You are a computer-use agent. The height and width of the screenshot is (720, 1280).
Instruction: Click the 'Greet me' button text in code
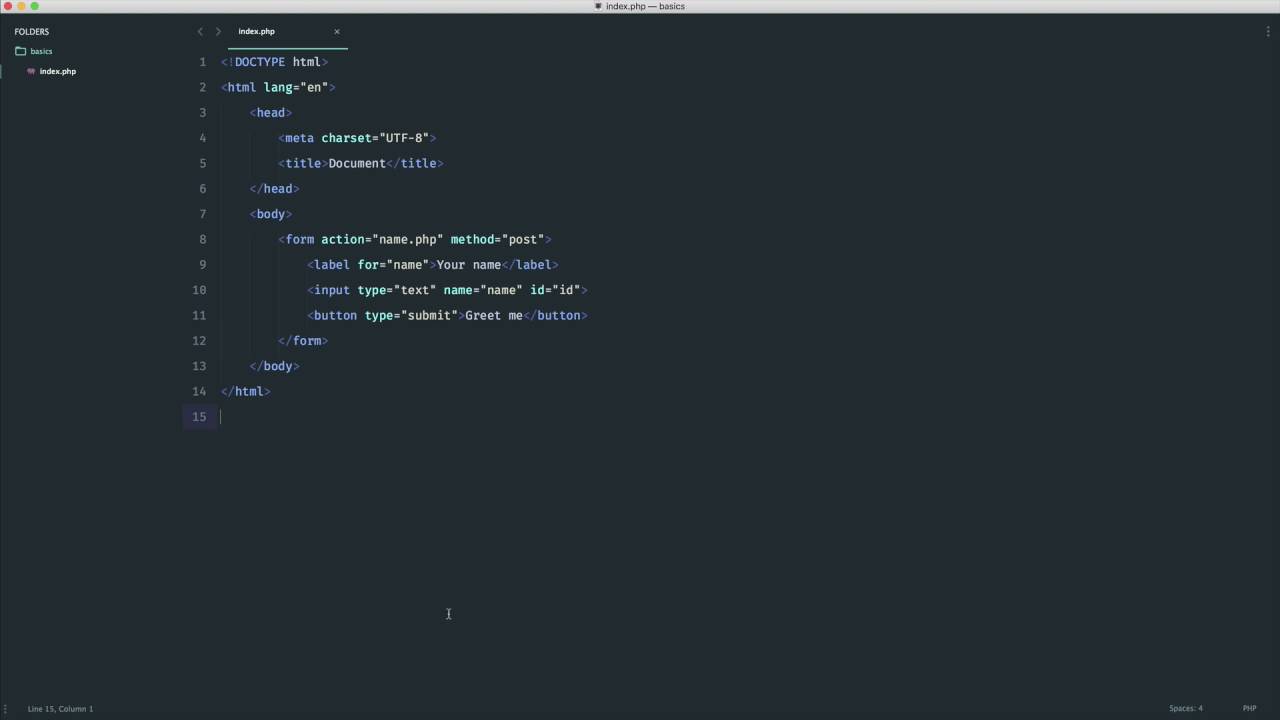click(x=494, y=315)
